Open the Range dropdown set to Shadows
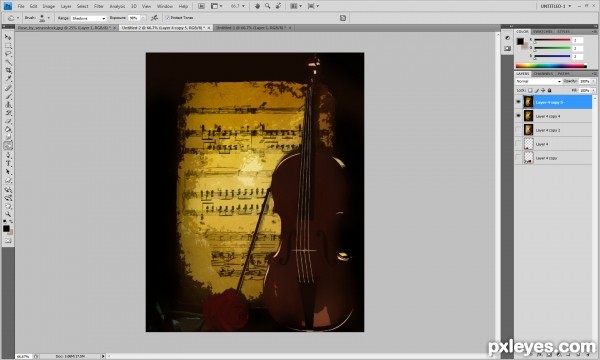600x360 pixels. 88,18
